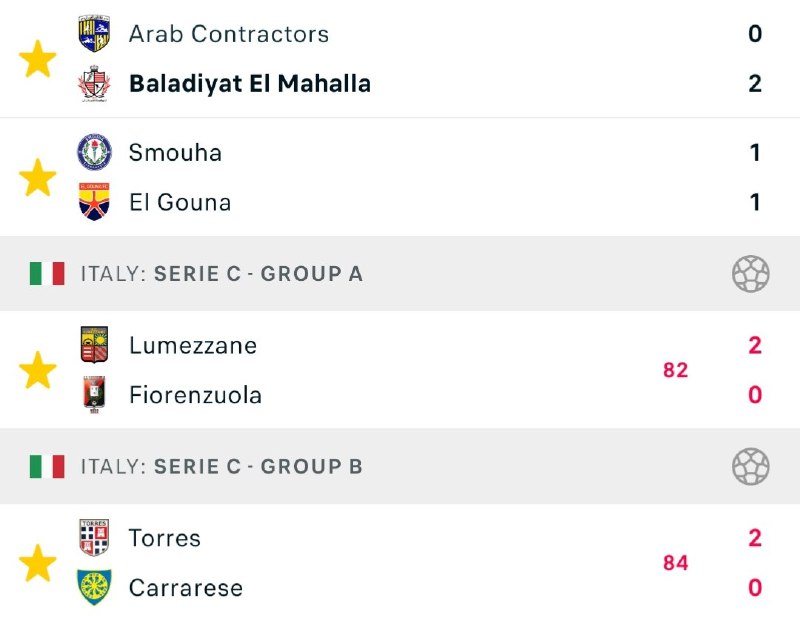Image resolution: width=800 pixels, height=621 pixels.
Task: Click the Serie C Group B ball icon
Action: (750, 466)
